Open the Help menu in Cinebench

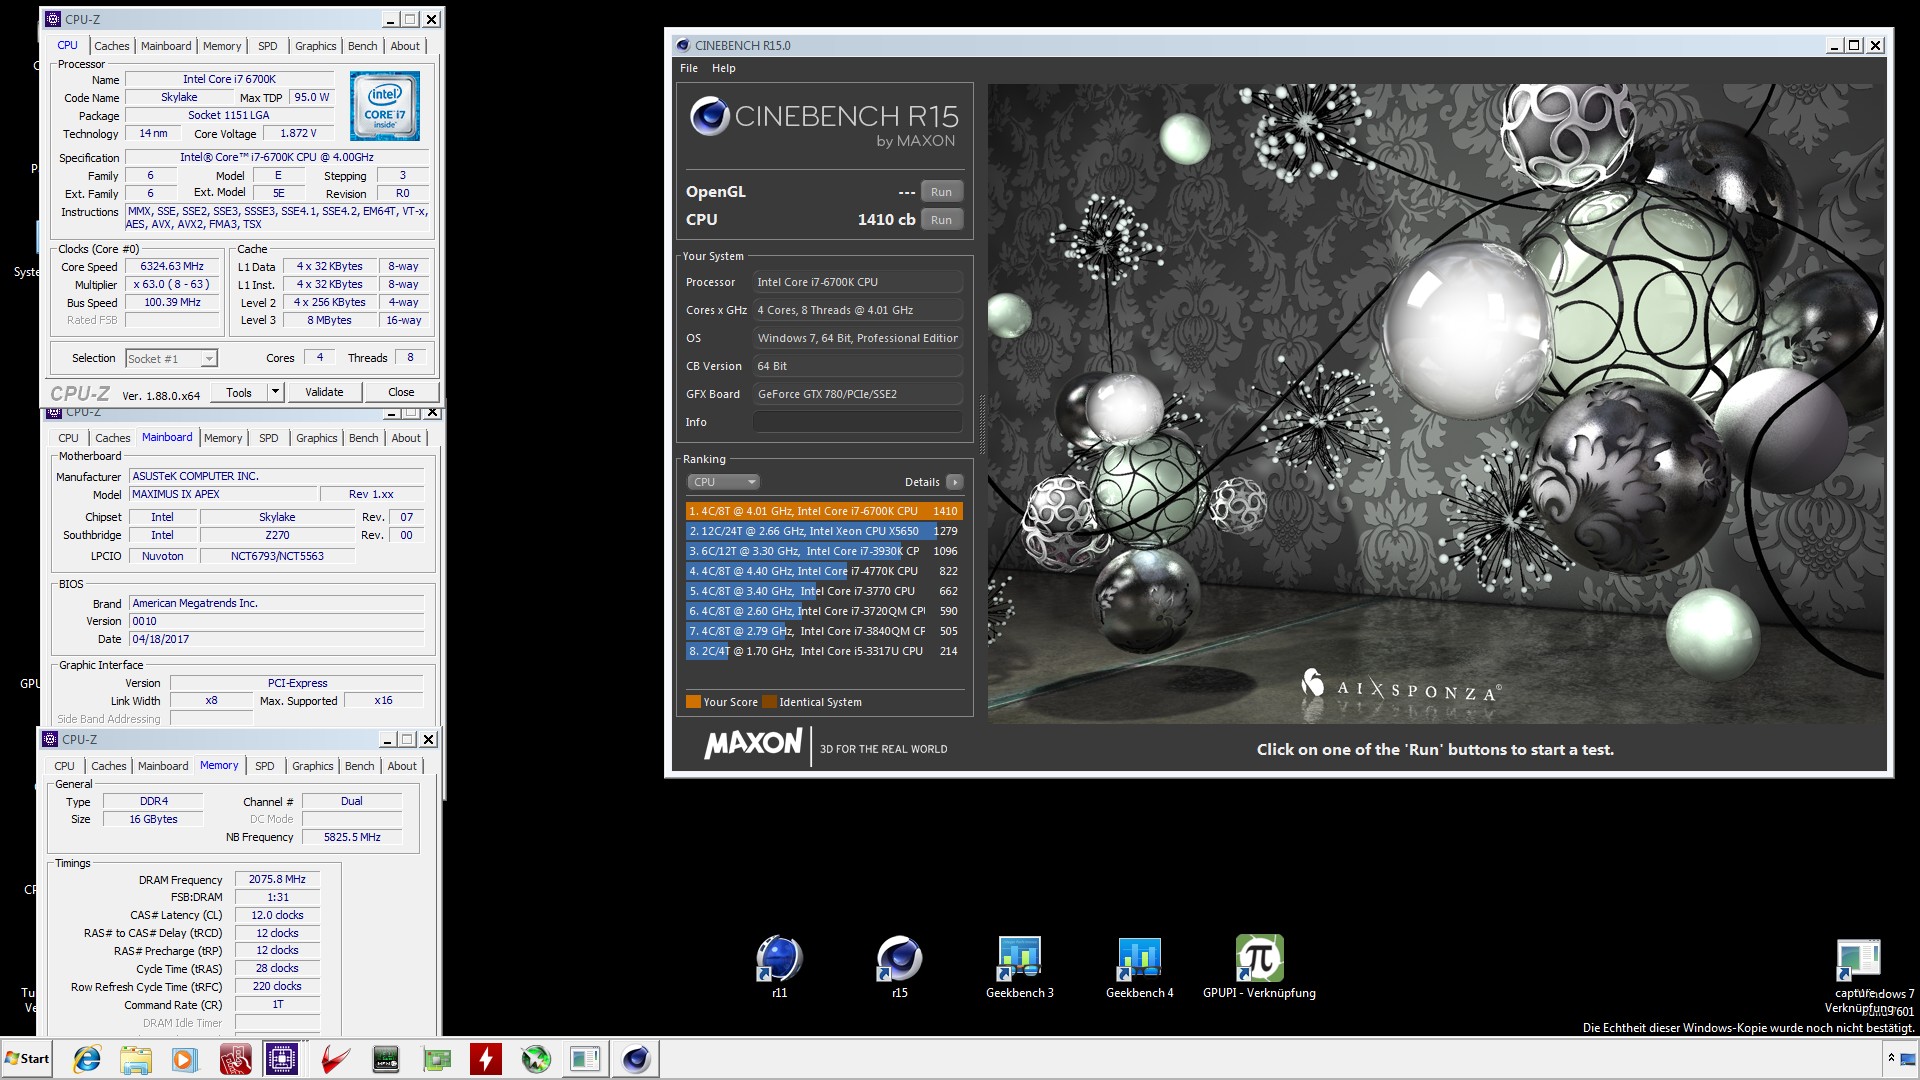pos(723,68)
